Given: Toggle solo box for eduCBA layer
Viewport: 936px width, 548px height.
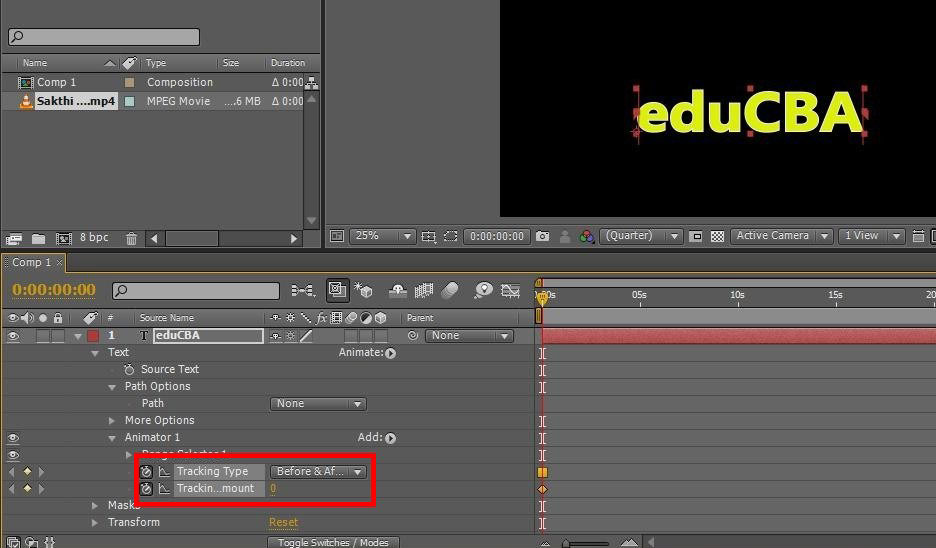Looking at the screenshot, I should pos(43,336).
